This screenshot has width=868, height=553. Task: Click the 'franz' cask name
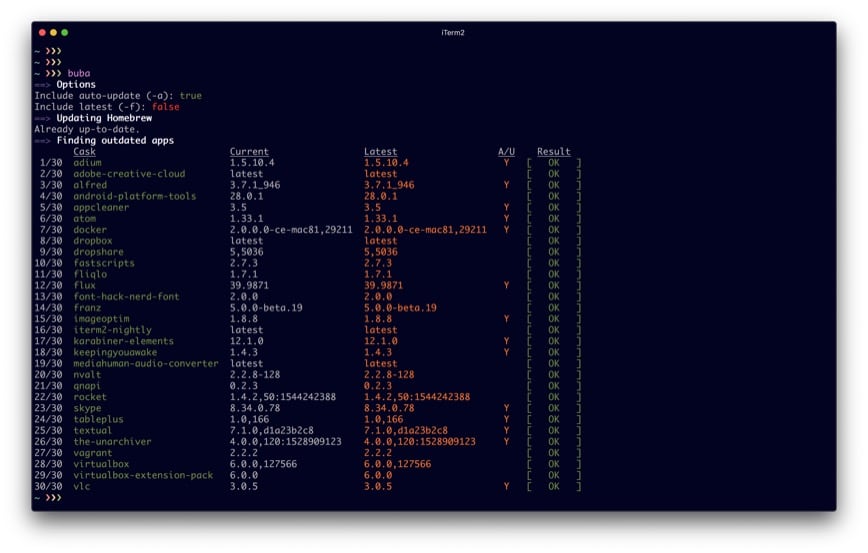87,308
